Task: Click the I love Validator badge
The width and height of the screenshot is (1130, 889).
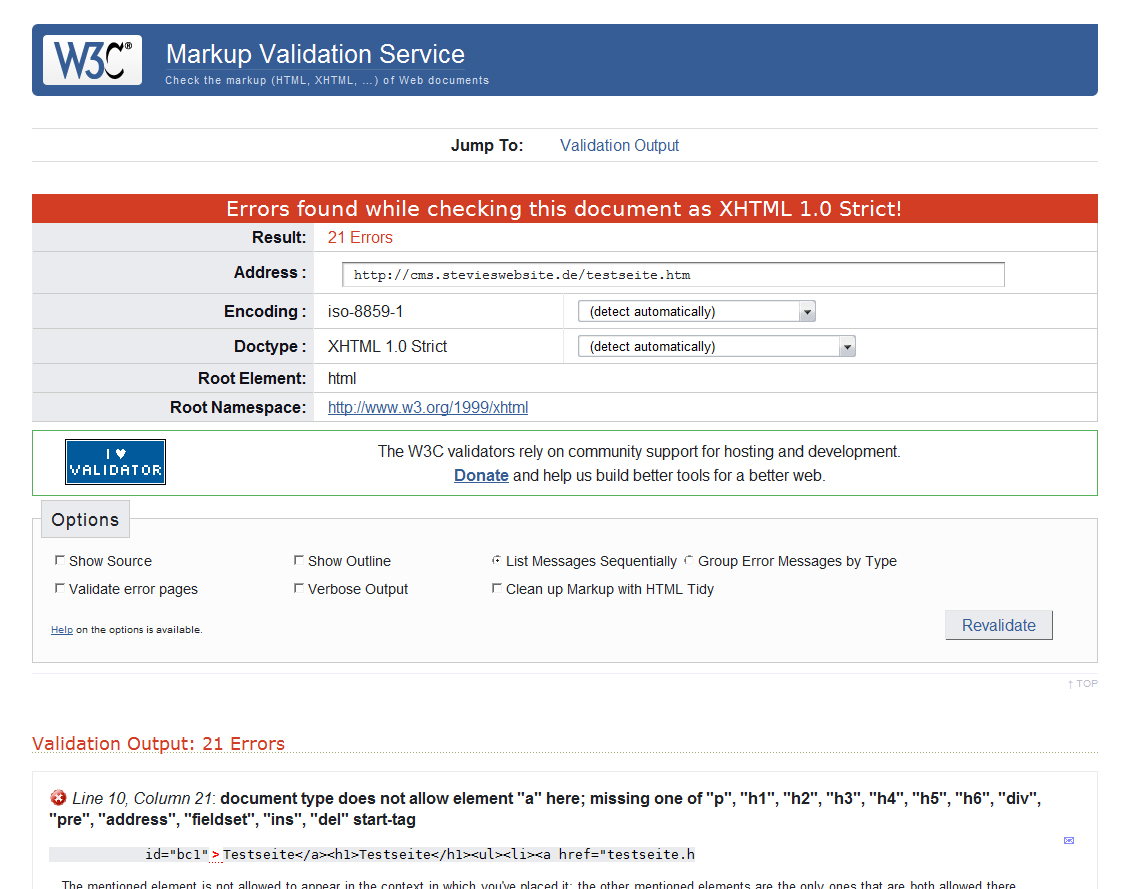Action: click(x=115, y=462)
